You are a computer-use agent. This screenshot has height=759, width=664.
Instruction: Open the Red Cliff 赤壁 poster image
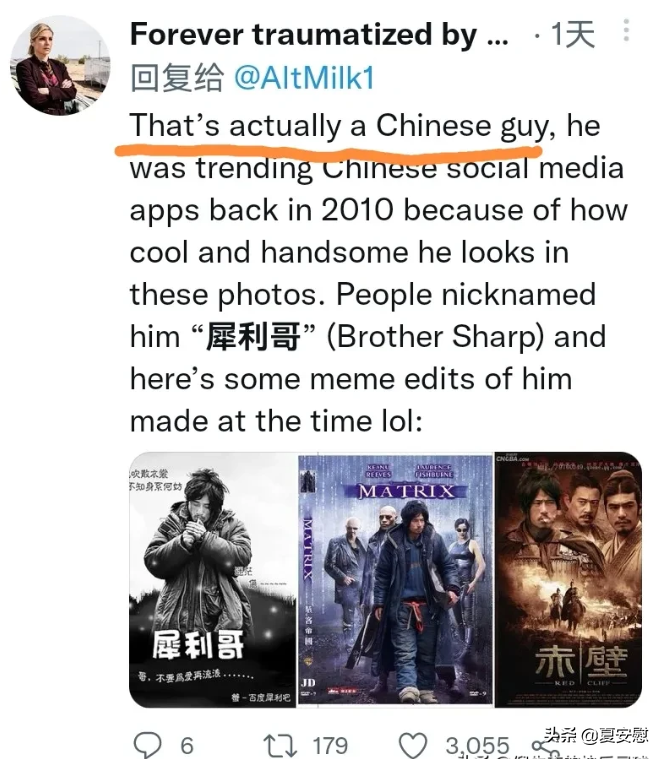click(x=568, y=580)
